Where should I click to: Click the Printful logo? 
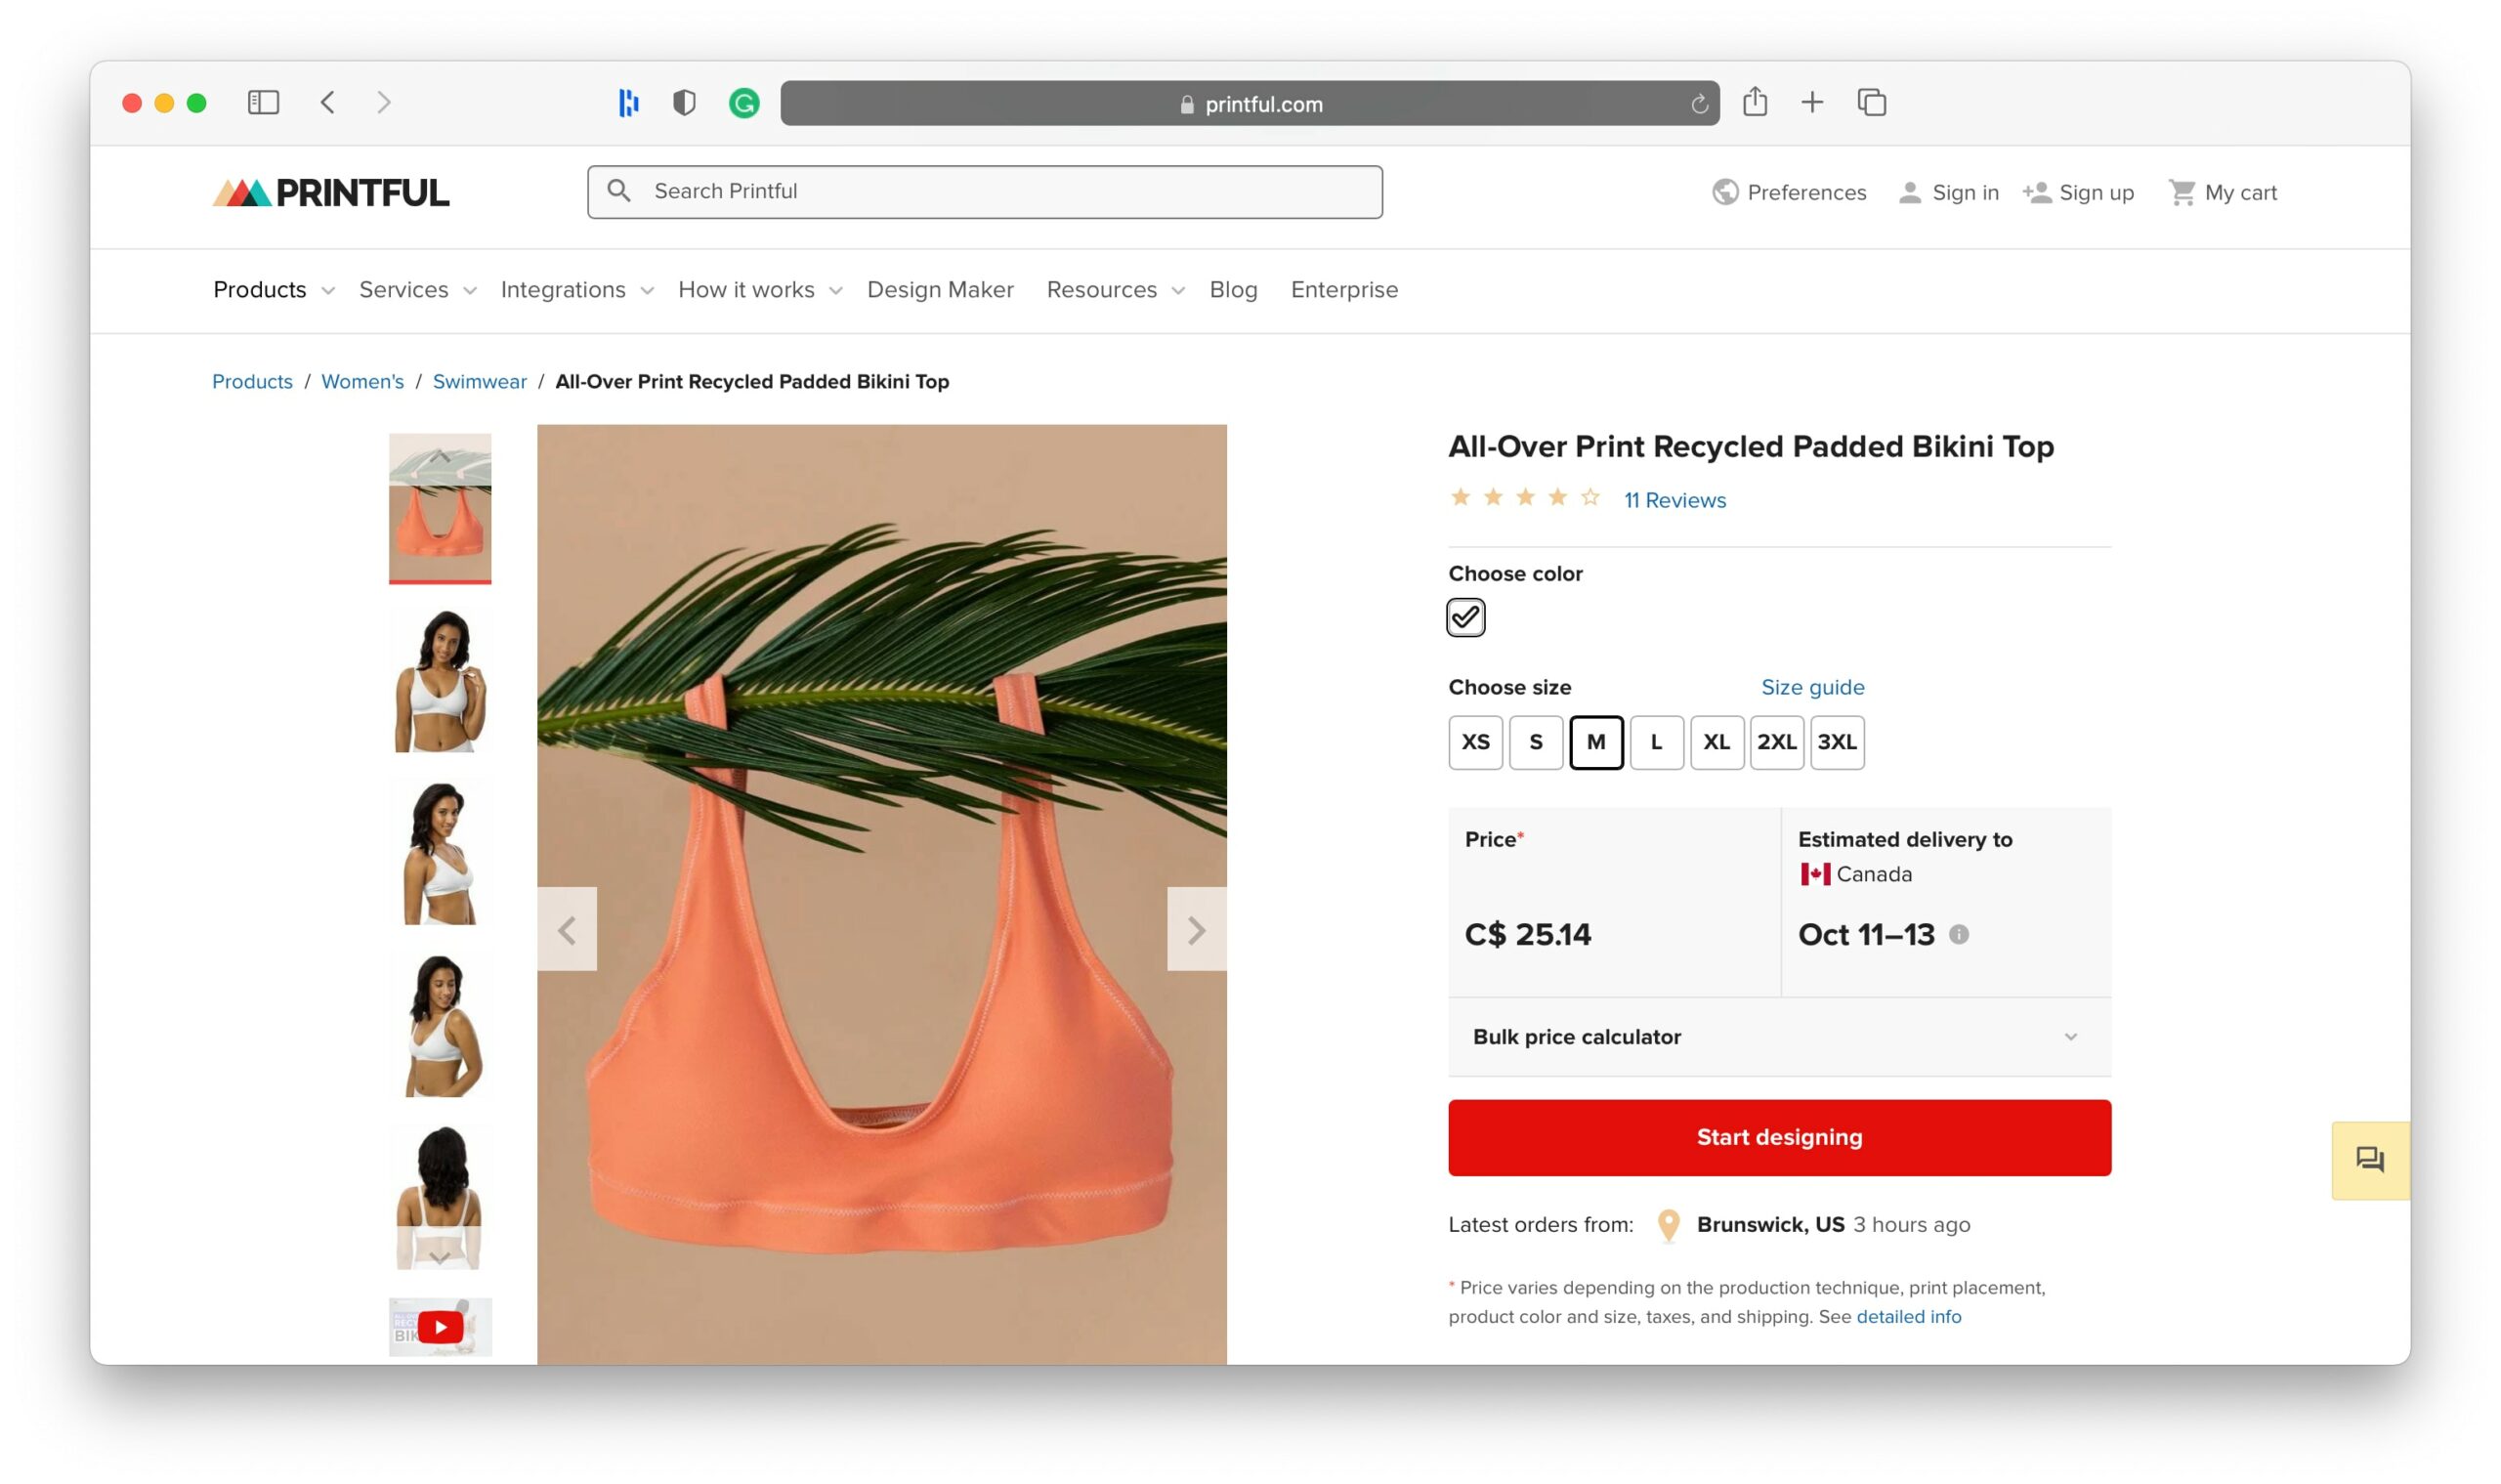tap(331, 192)
